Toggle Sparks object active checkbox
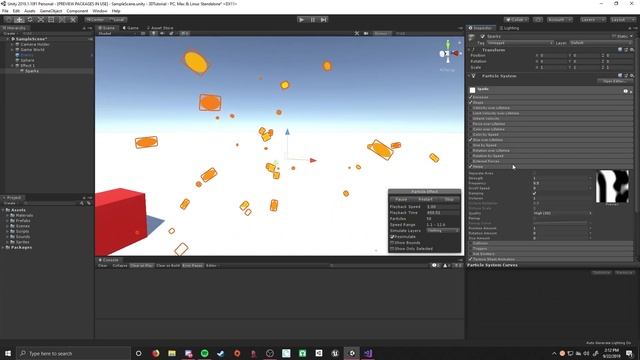Image resolution: width=640 pixels, height=360 pixels. coord(482,36)
